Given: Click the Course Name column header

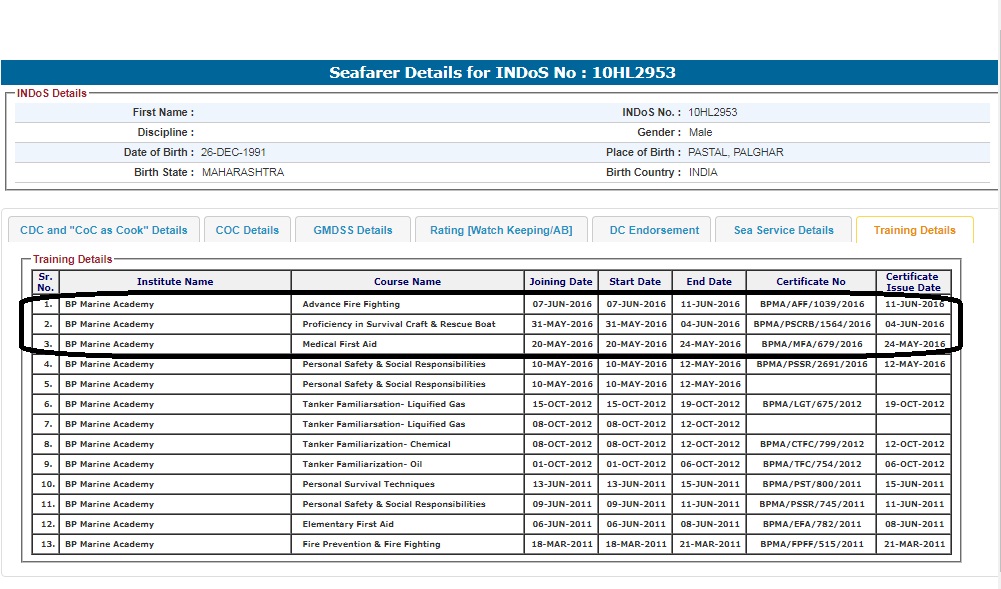Looking at the screenshot, I should (x=407, y=282).
